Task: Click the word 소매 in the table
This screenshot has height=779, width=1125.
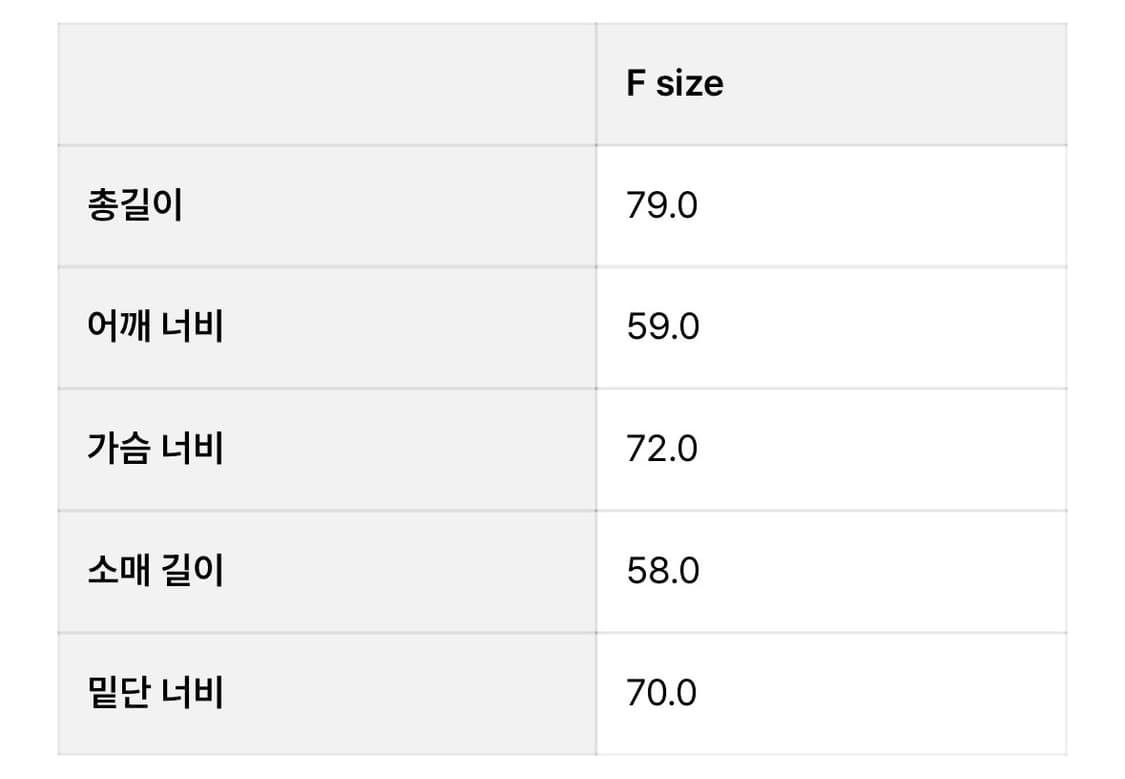Action: [118, 571]
